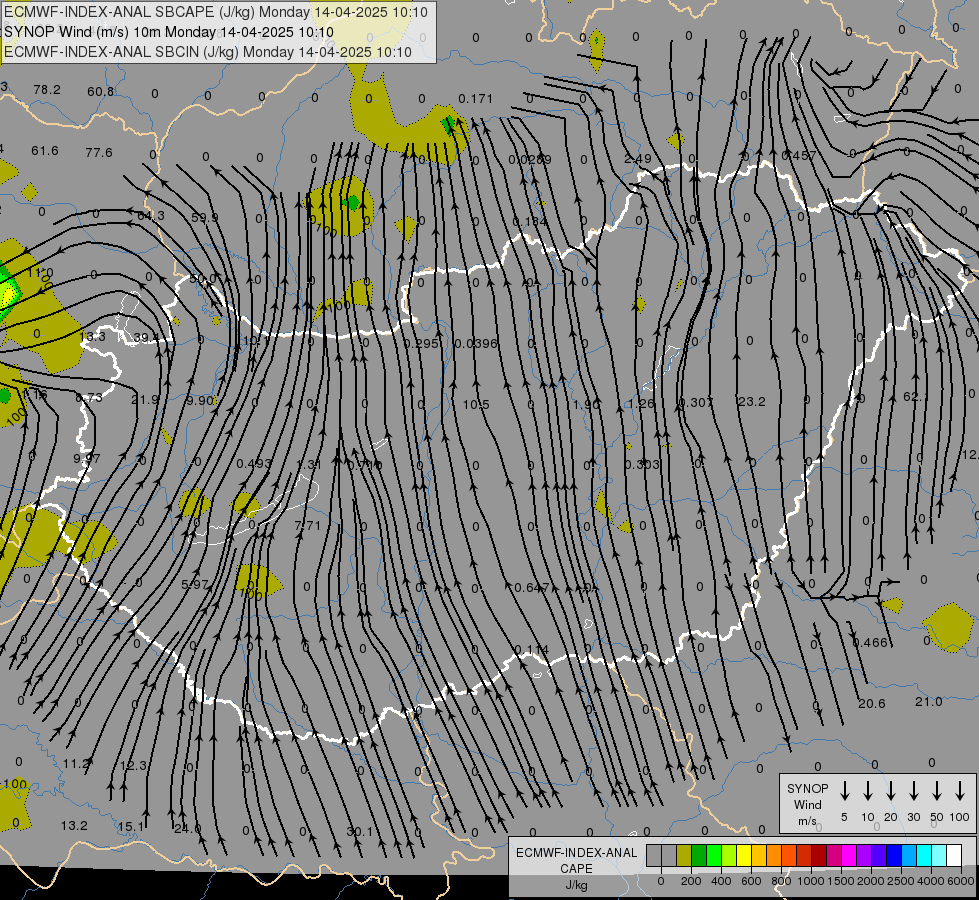Click the SBCAPE title line
The height and width of the screenshot is (900, 979).
pyautogui.click(x=216, y=12)
